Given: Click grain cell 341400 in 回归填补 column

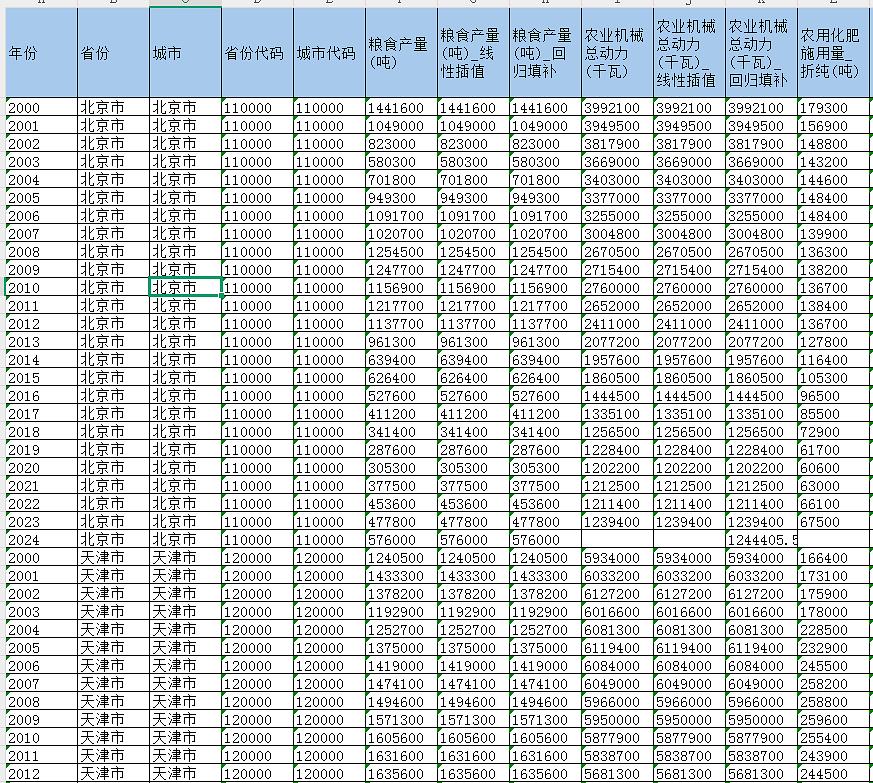Looking at the screenshot, I should click(546, 432).
